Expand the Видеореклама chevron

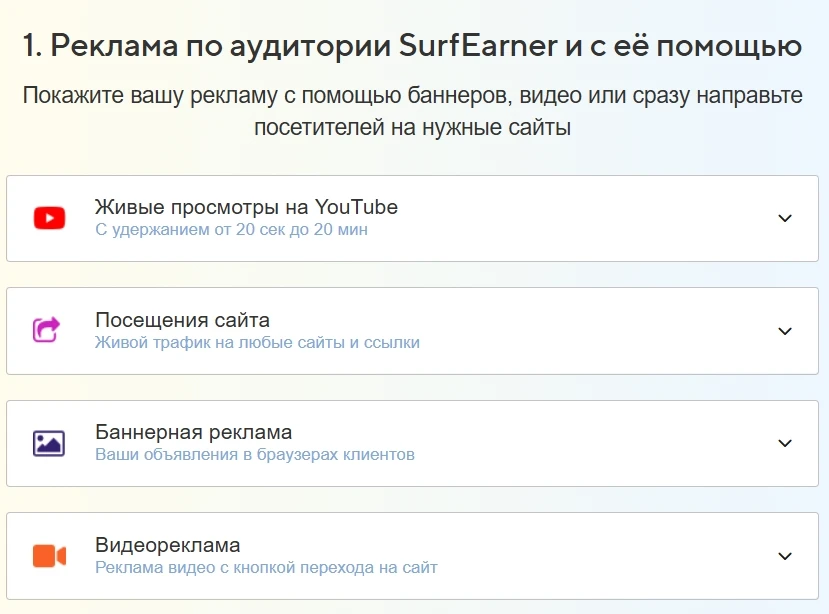tap(785, 556)
